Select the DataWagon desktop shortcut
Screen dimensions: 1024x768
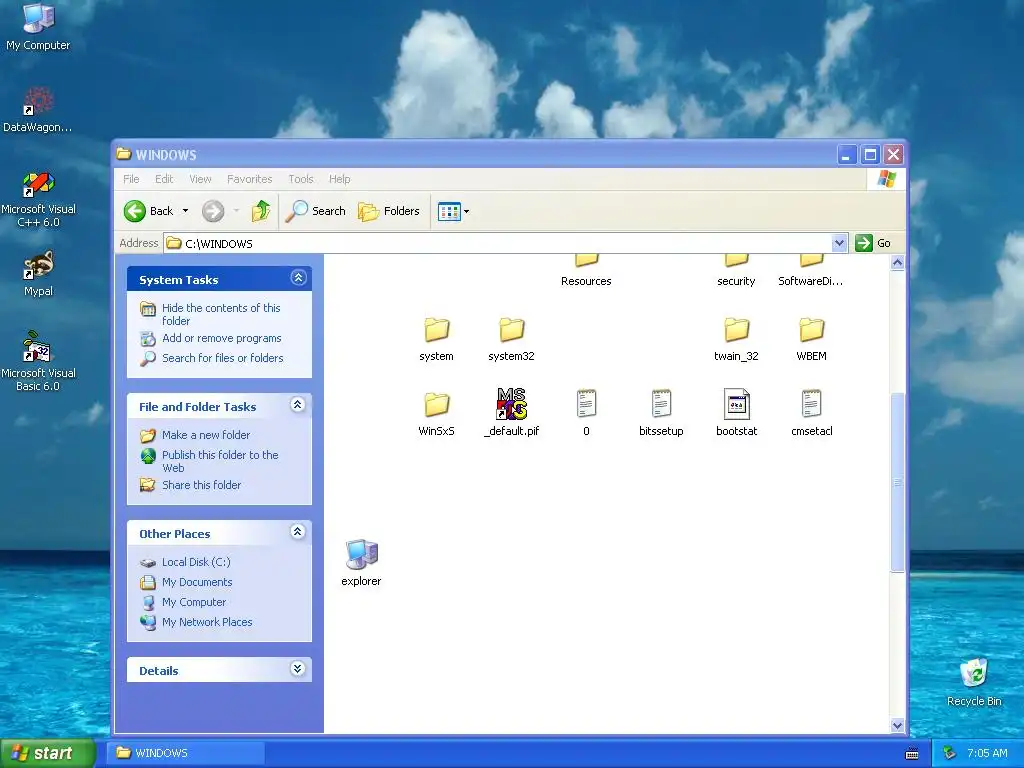coord(38,109)
